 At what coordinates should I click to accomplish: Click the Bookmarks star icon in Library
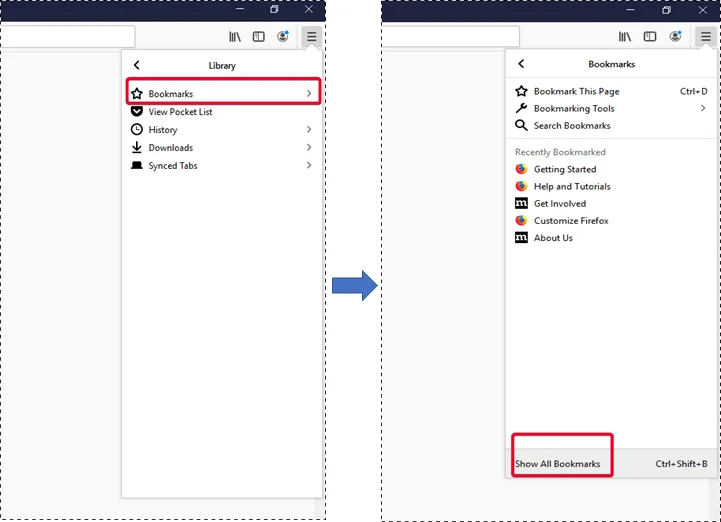click(x=137, y=94)
